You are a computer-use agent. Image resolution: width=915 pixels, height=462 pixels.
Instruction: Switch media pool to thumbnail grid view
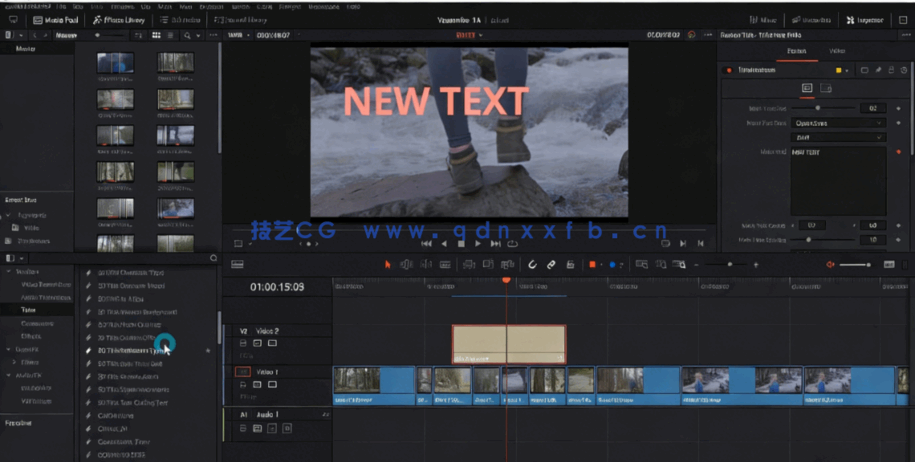[156, 36]
